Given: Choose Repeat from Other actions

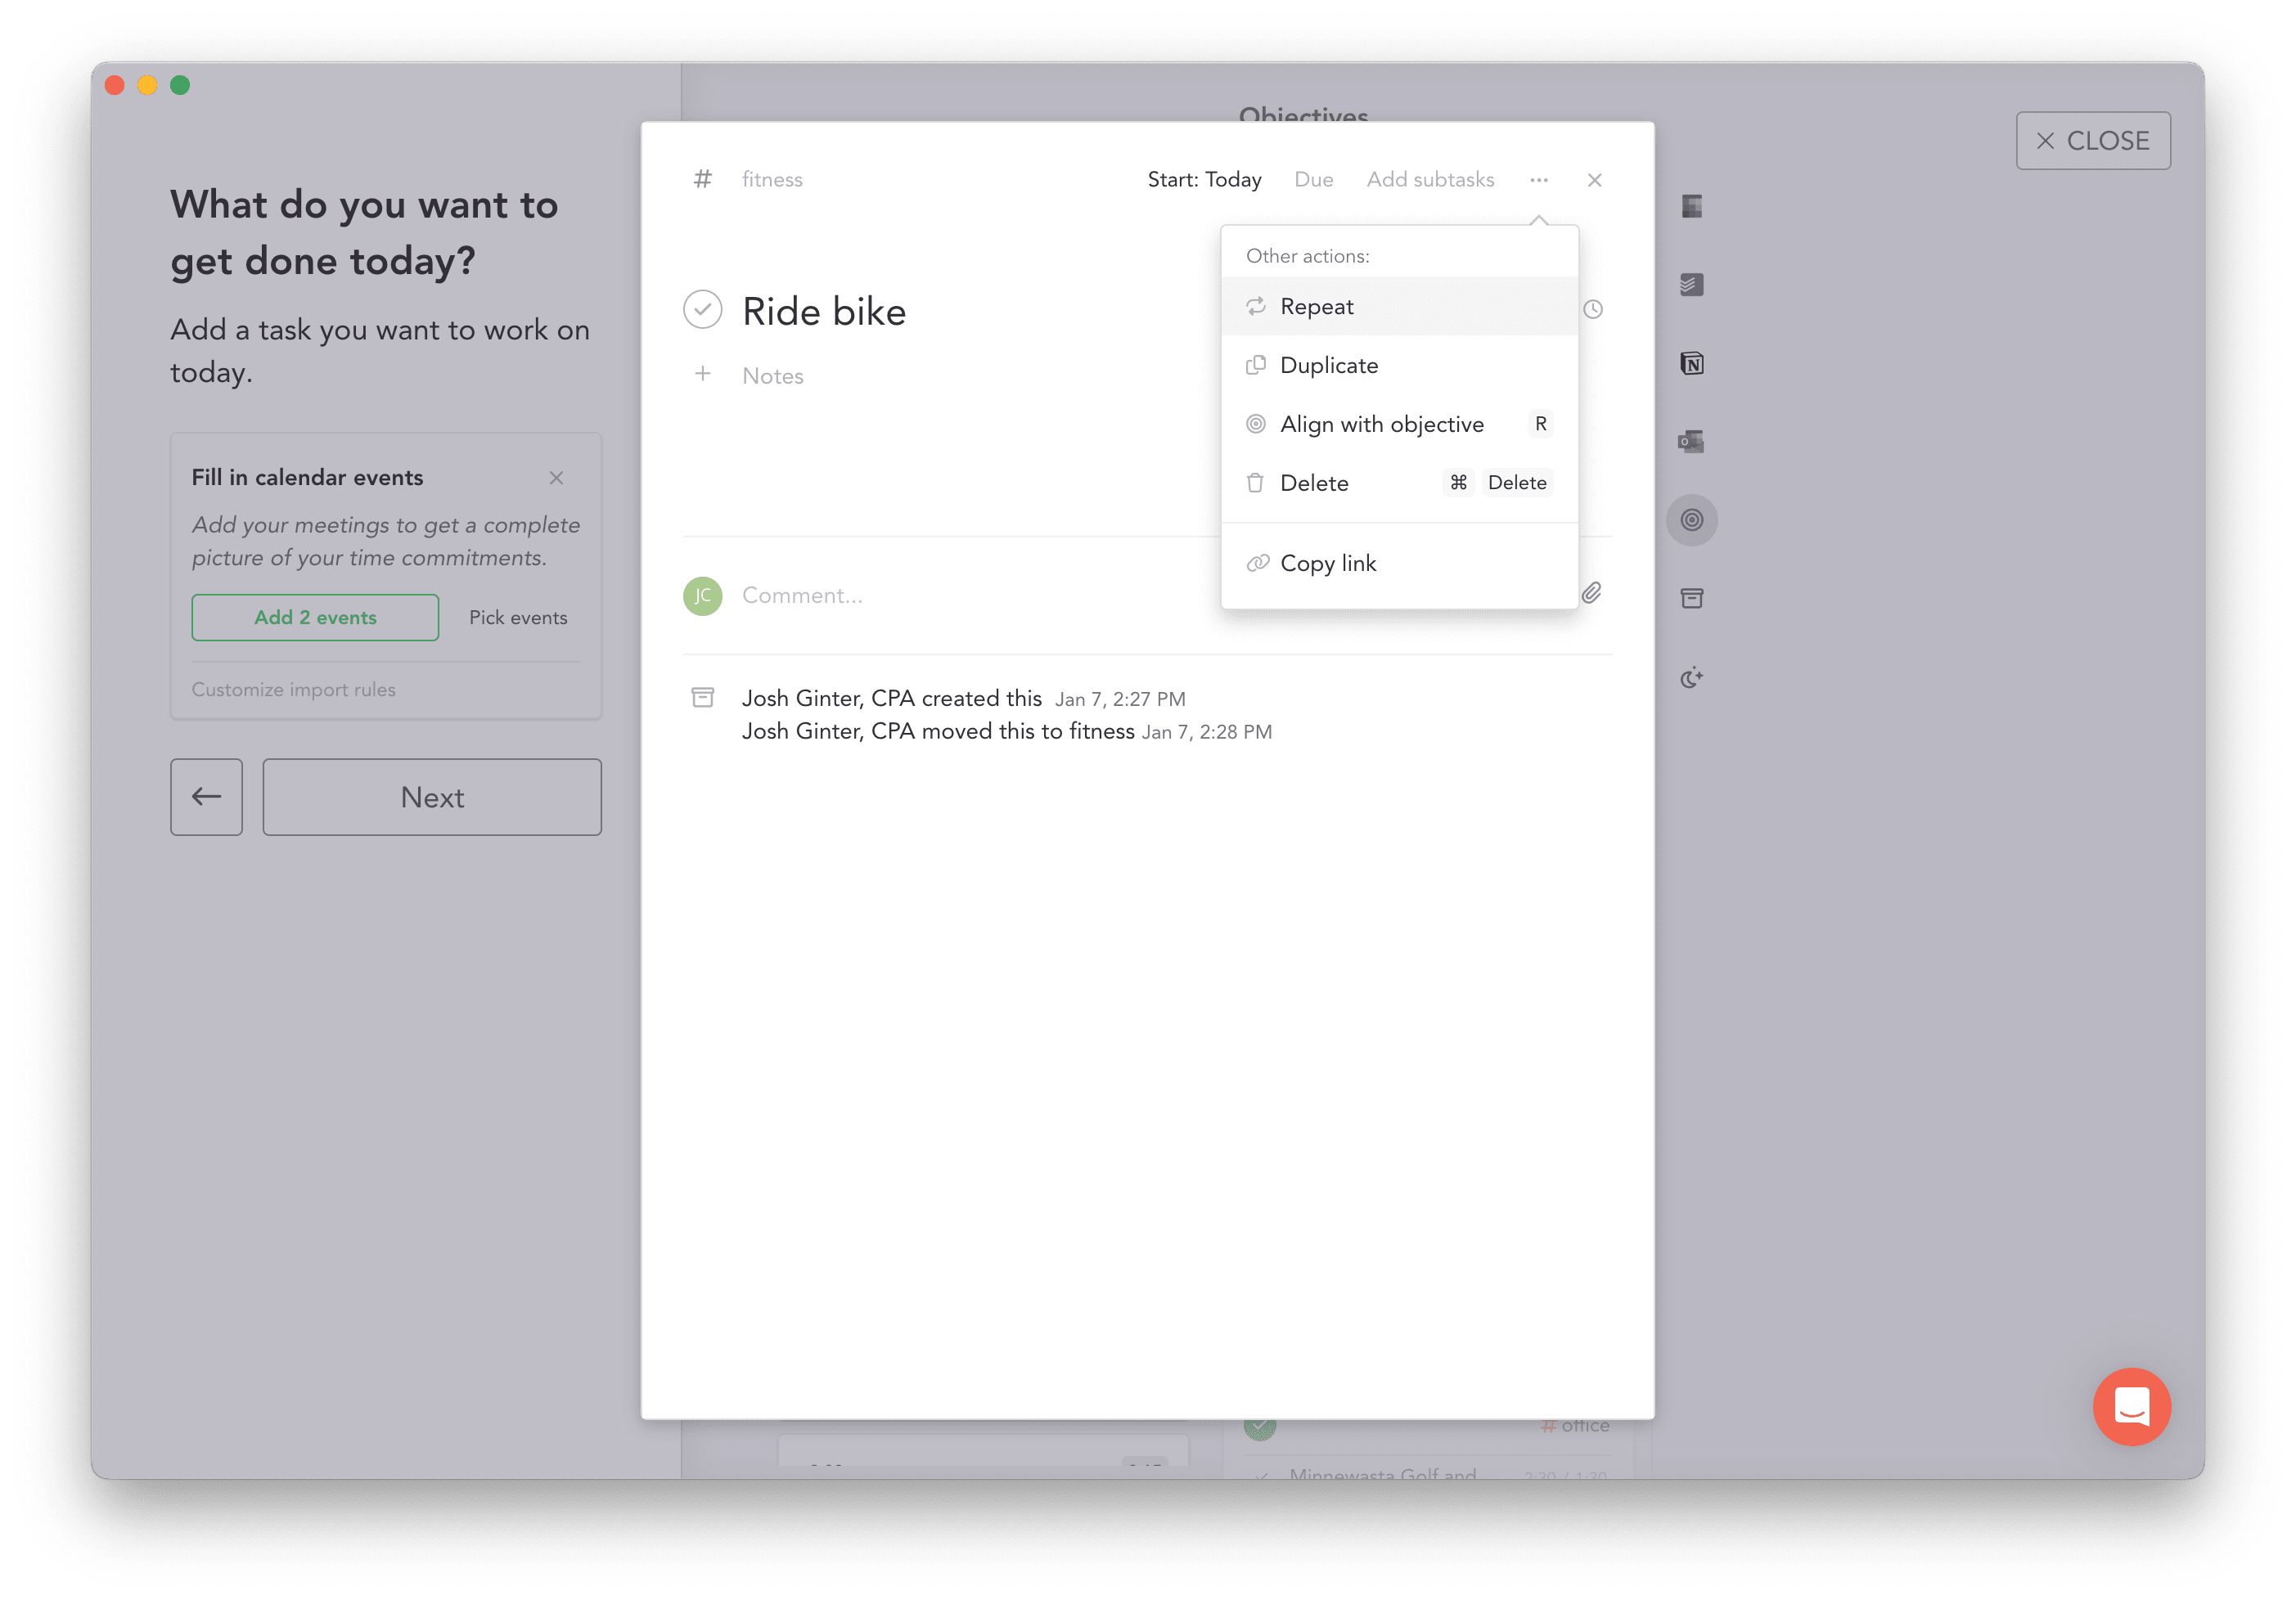Looking at the screenshot, I should point(1399,306).
